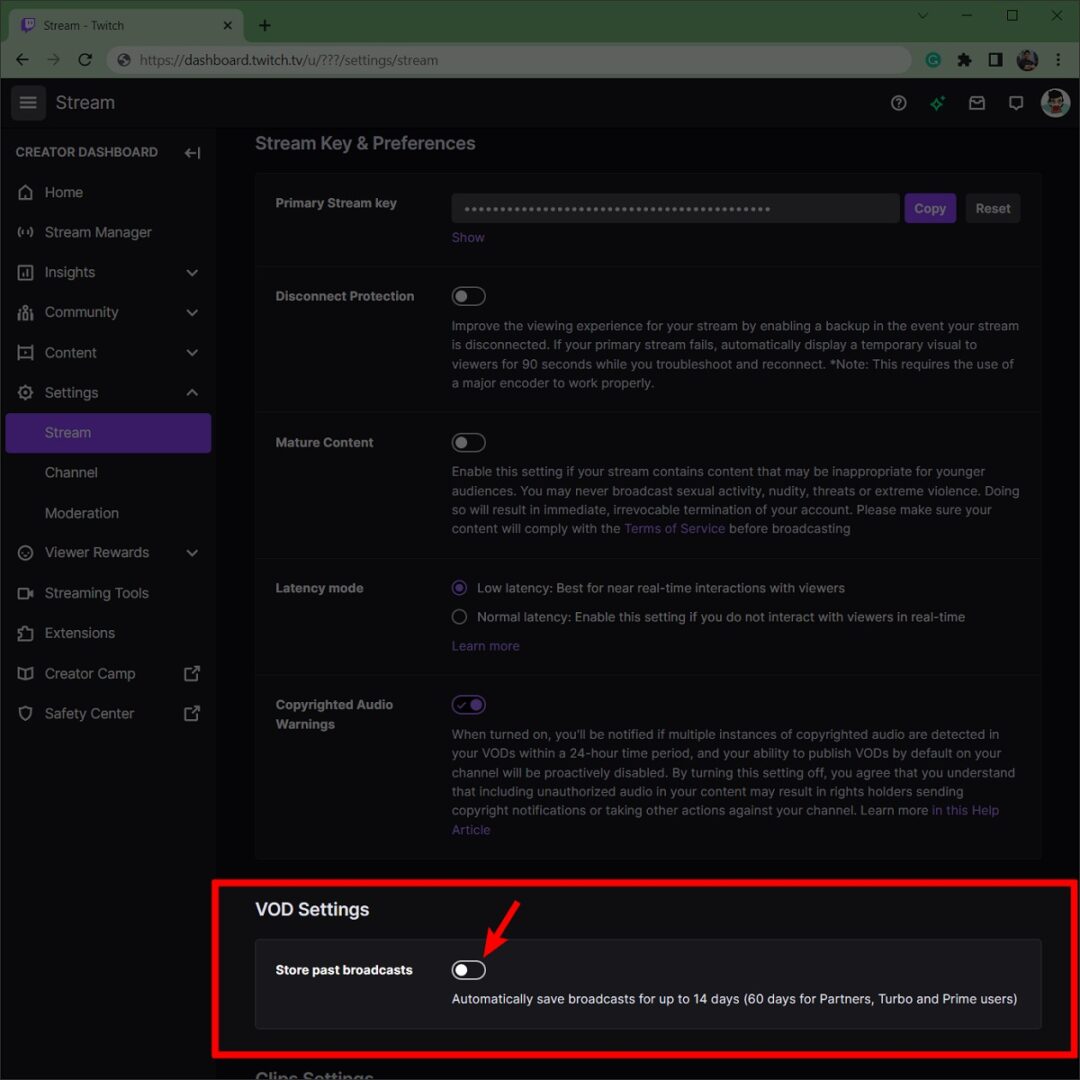Collapse the Creator Dashboard sidebar

[x=192, y=153]
